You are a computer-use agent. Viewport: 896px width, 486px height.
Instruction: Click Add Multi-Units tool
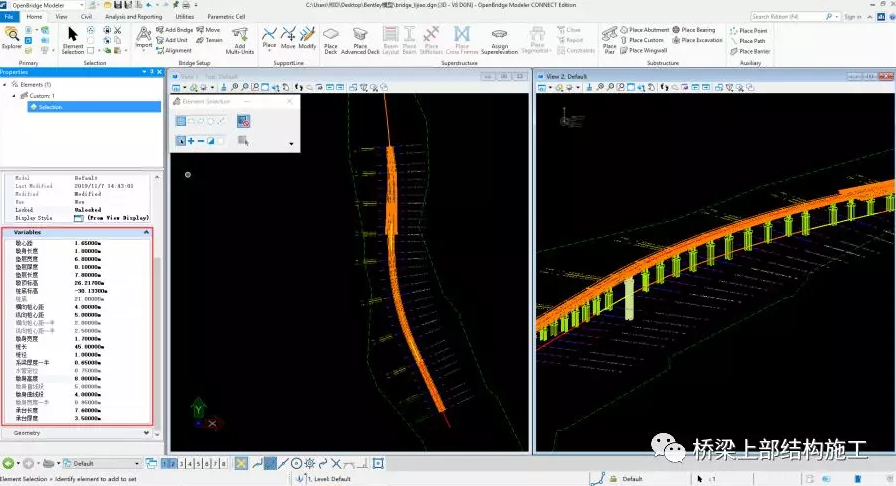pos(239,40)
